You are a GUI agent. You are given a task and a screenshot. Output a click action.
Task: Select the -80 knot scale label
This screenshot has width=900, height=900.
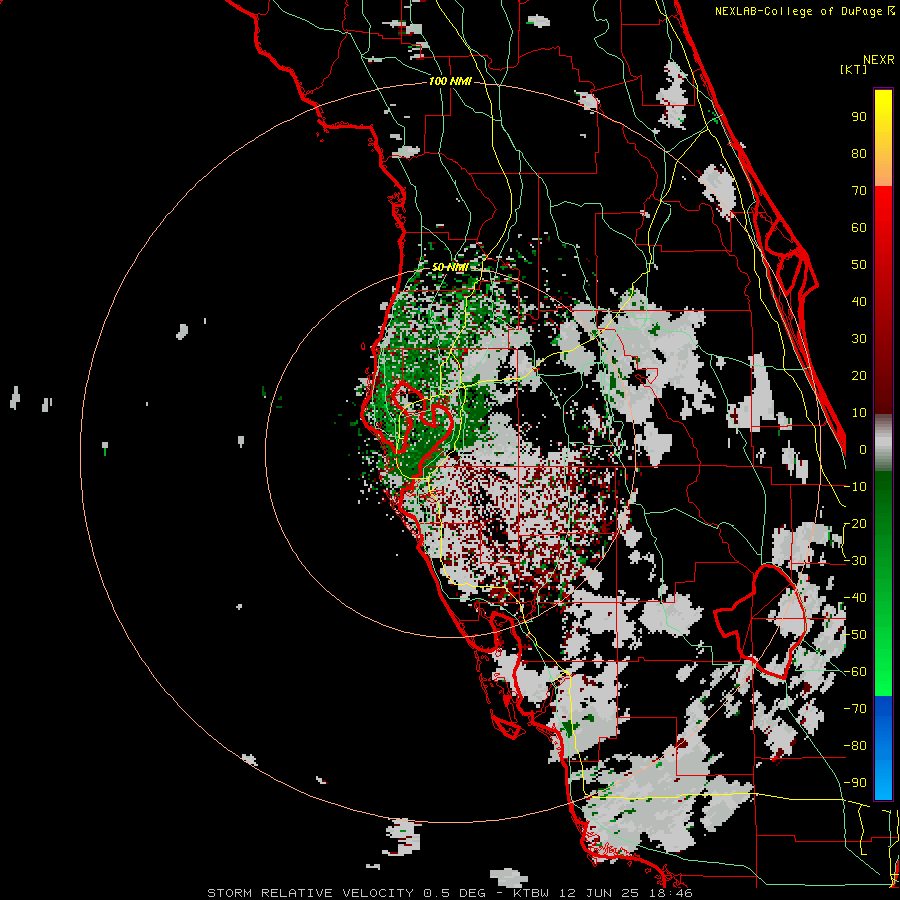point(855,746)
